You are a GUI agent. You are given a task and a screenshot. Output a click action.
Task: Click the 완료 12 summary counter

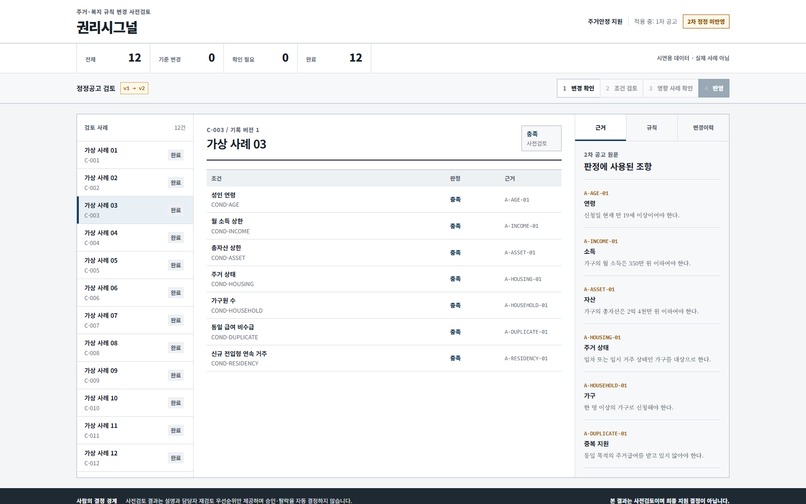point(334,58)
